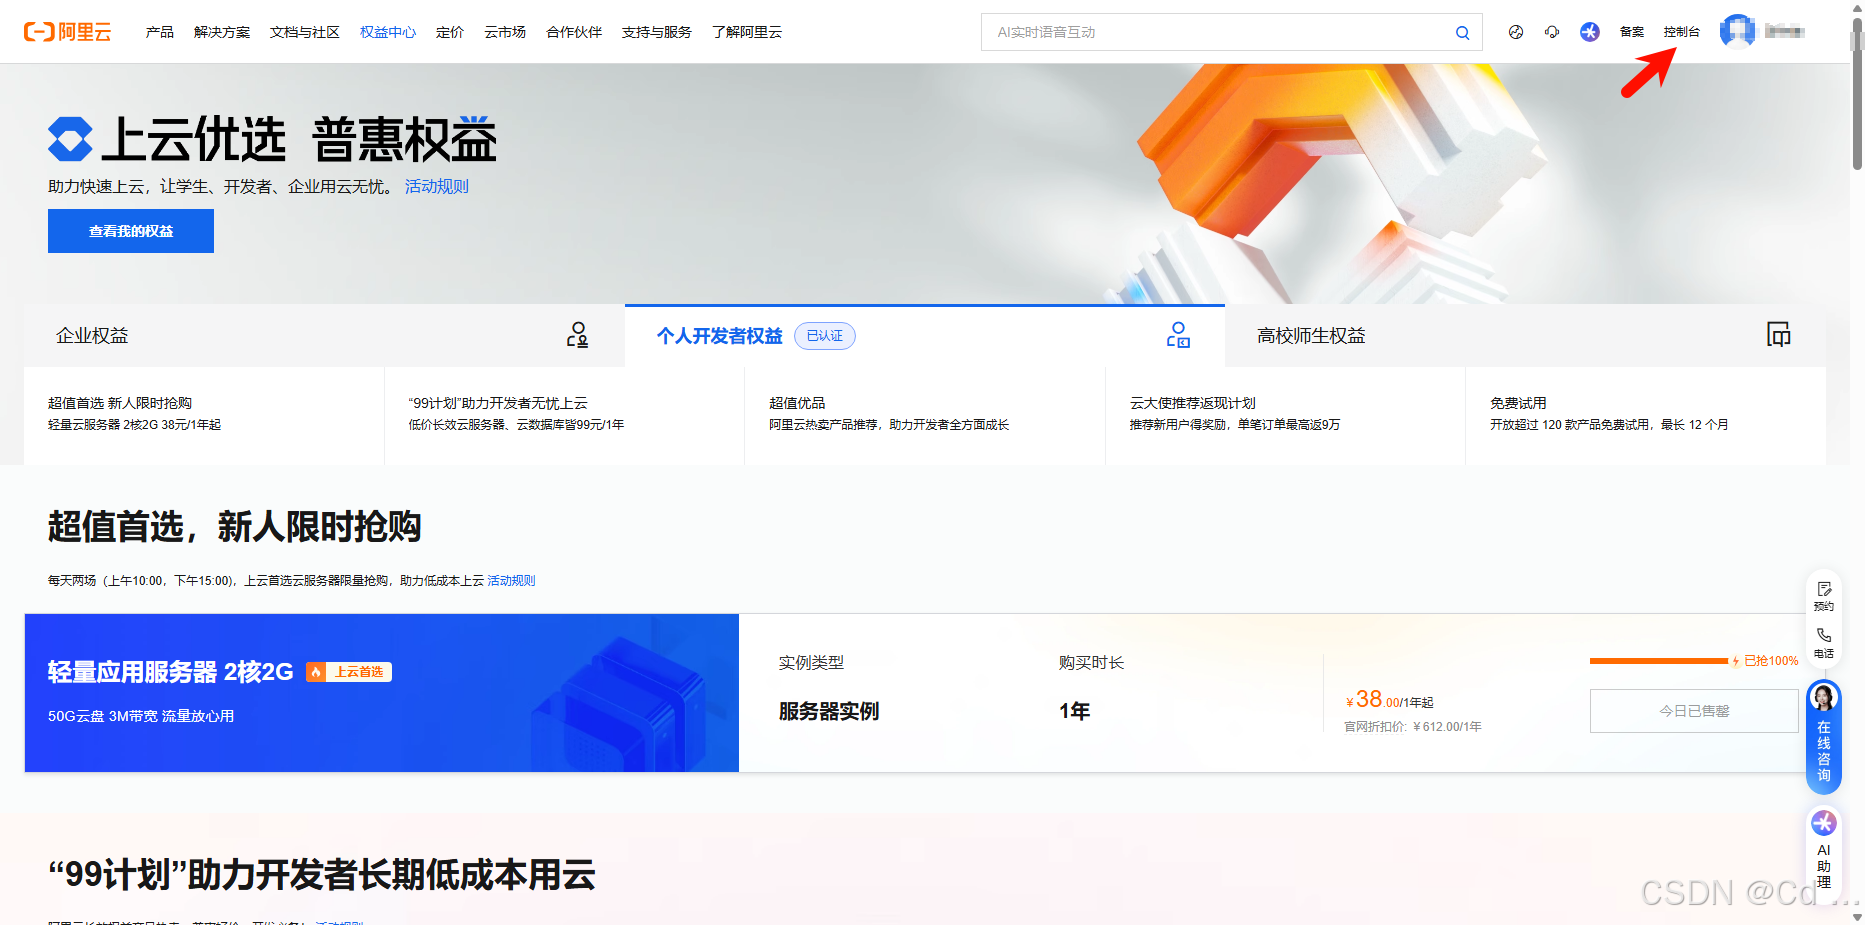Click the 已认证 badge

pos(825,336)
